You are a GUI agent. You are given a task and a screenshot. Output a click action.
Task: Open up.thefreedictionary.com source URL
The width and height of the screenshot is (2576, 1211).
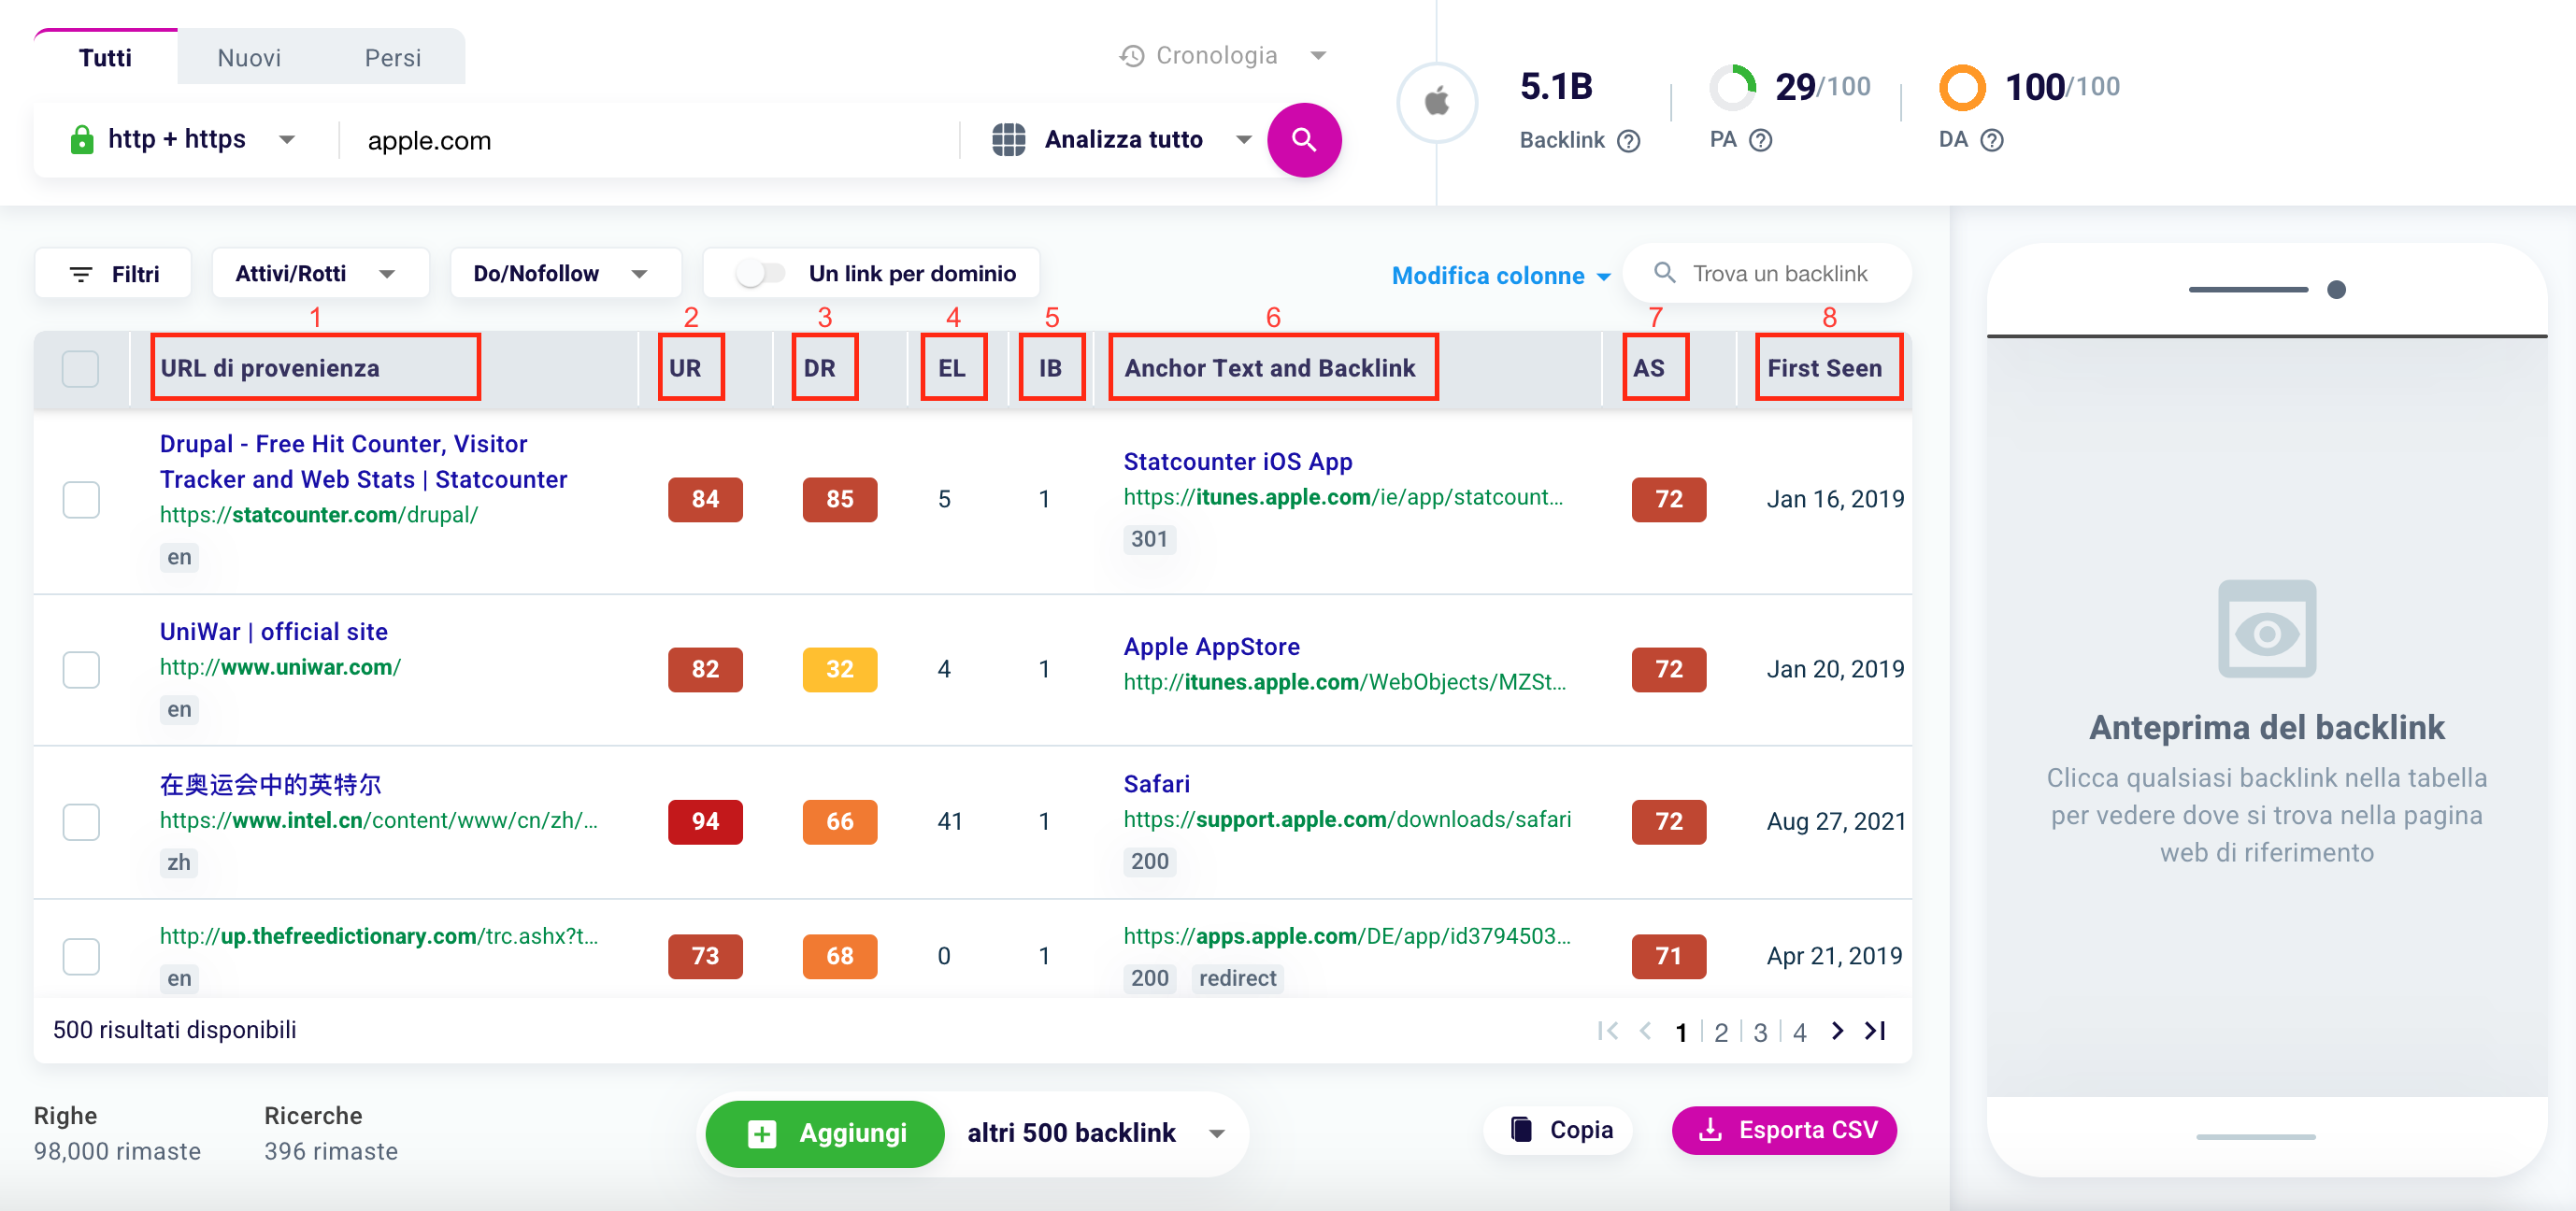click(379, 936)
